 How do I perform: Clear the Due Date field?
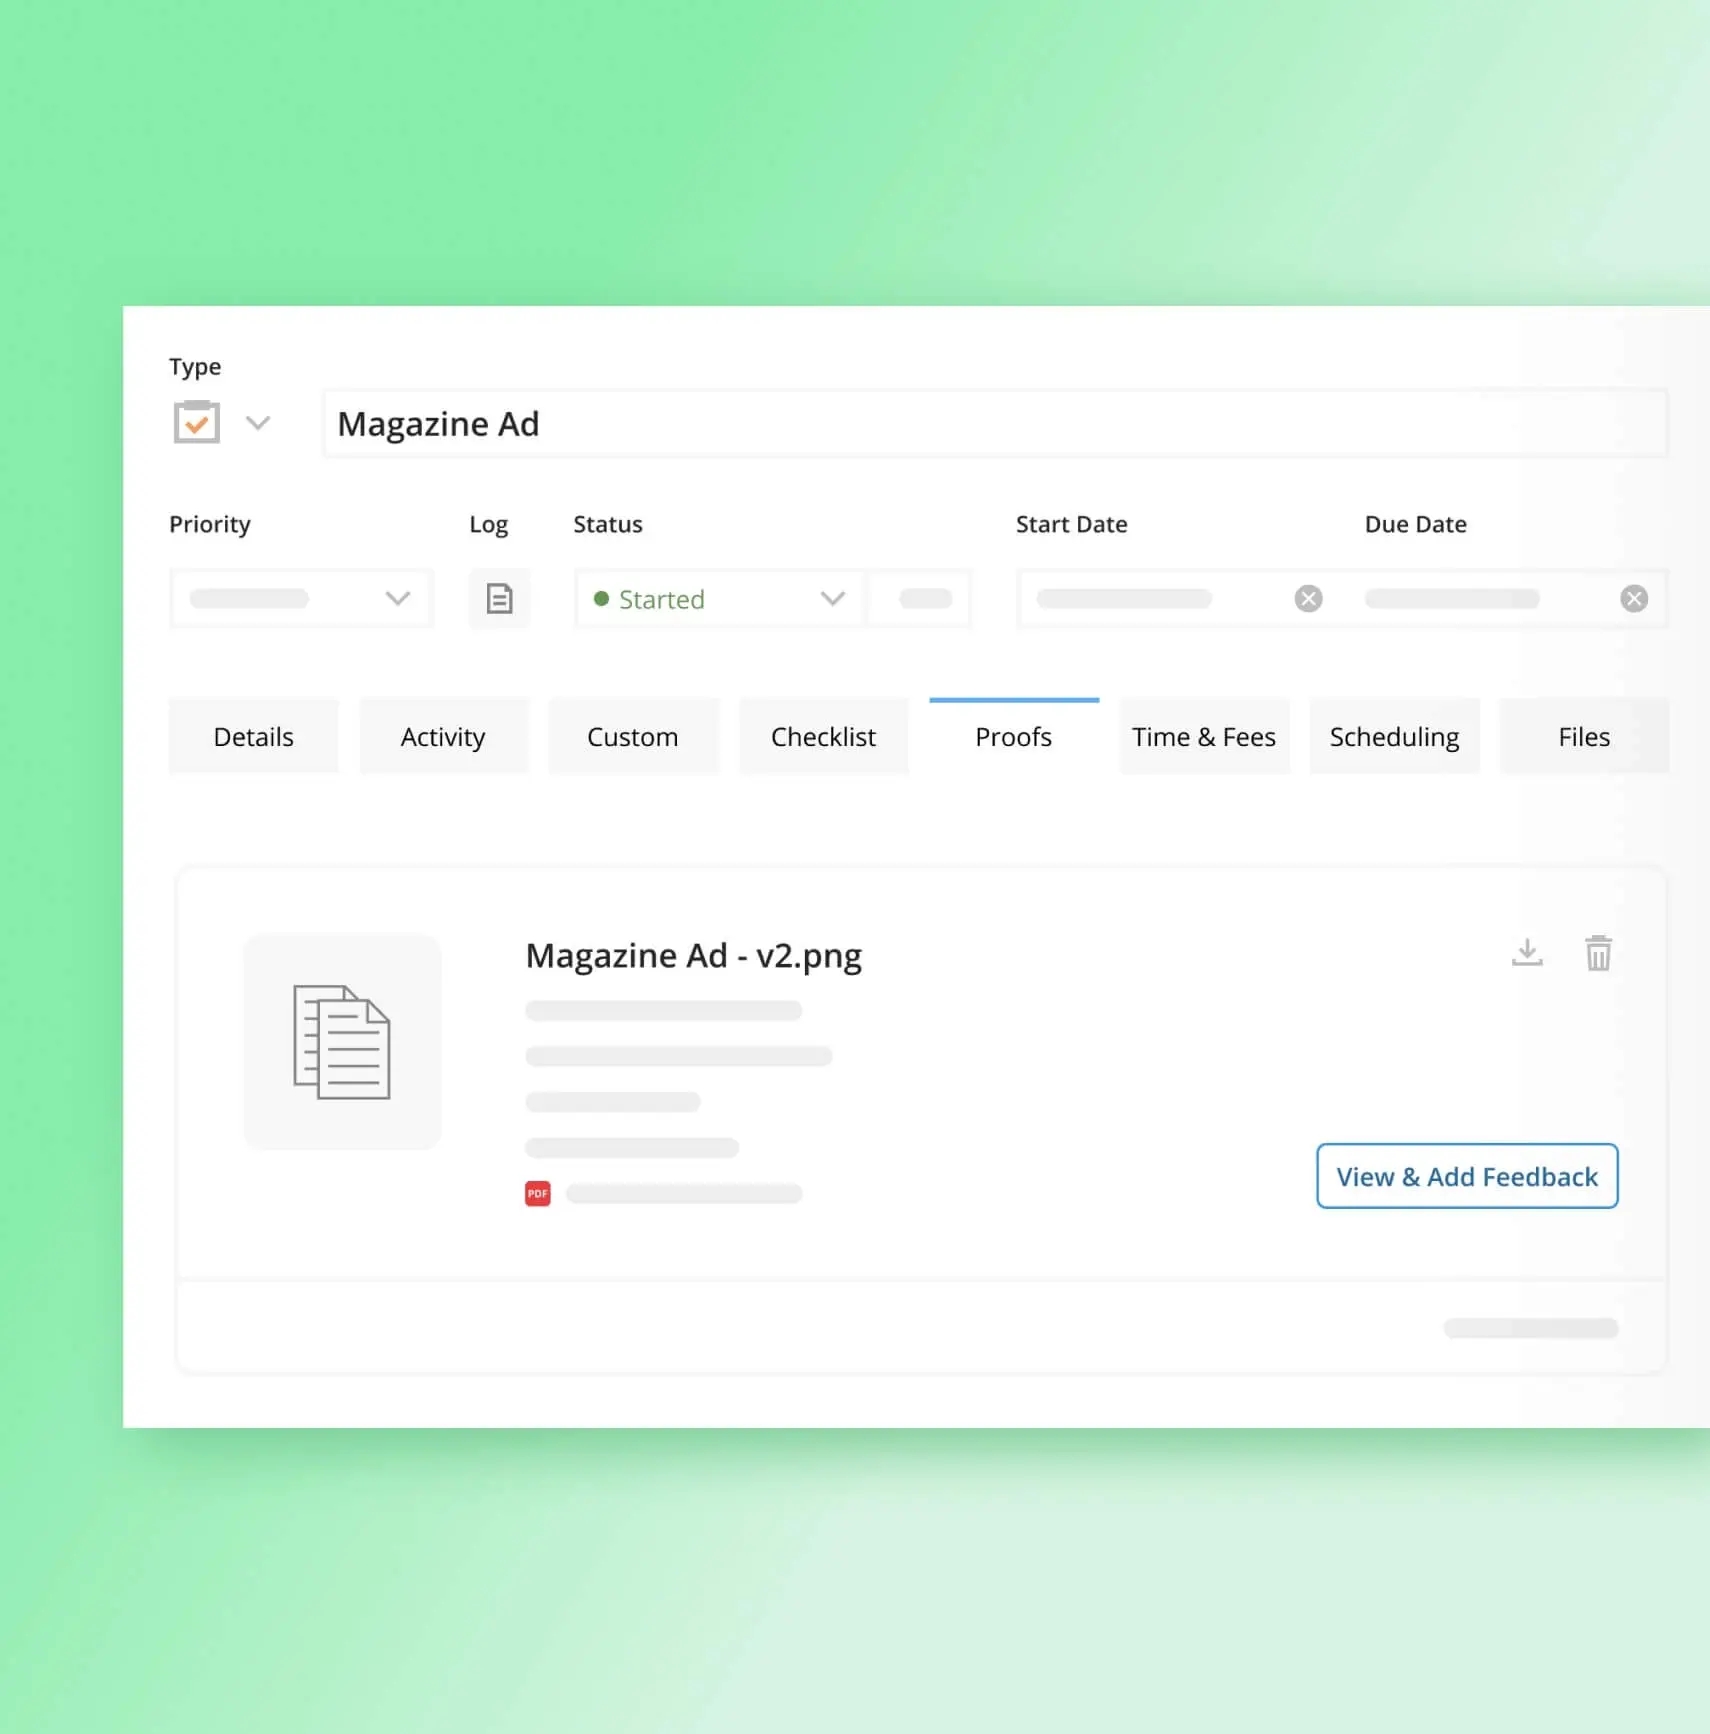point(1636,598)
